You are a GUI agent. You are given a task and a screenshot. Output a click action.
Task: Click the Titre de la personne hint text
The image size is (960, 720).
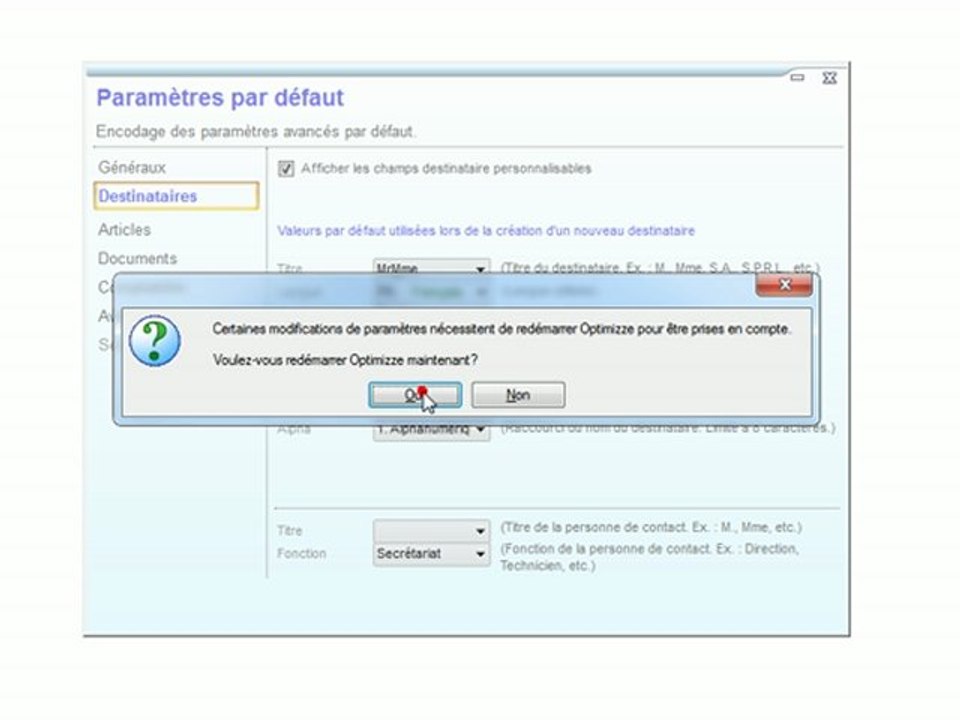coord(651,528)
